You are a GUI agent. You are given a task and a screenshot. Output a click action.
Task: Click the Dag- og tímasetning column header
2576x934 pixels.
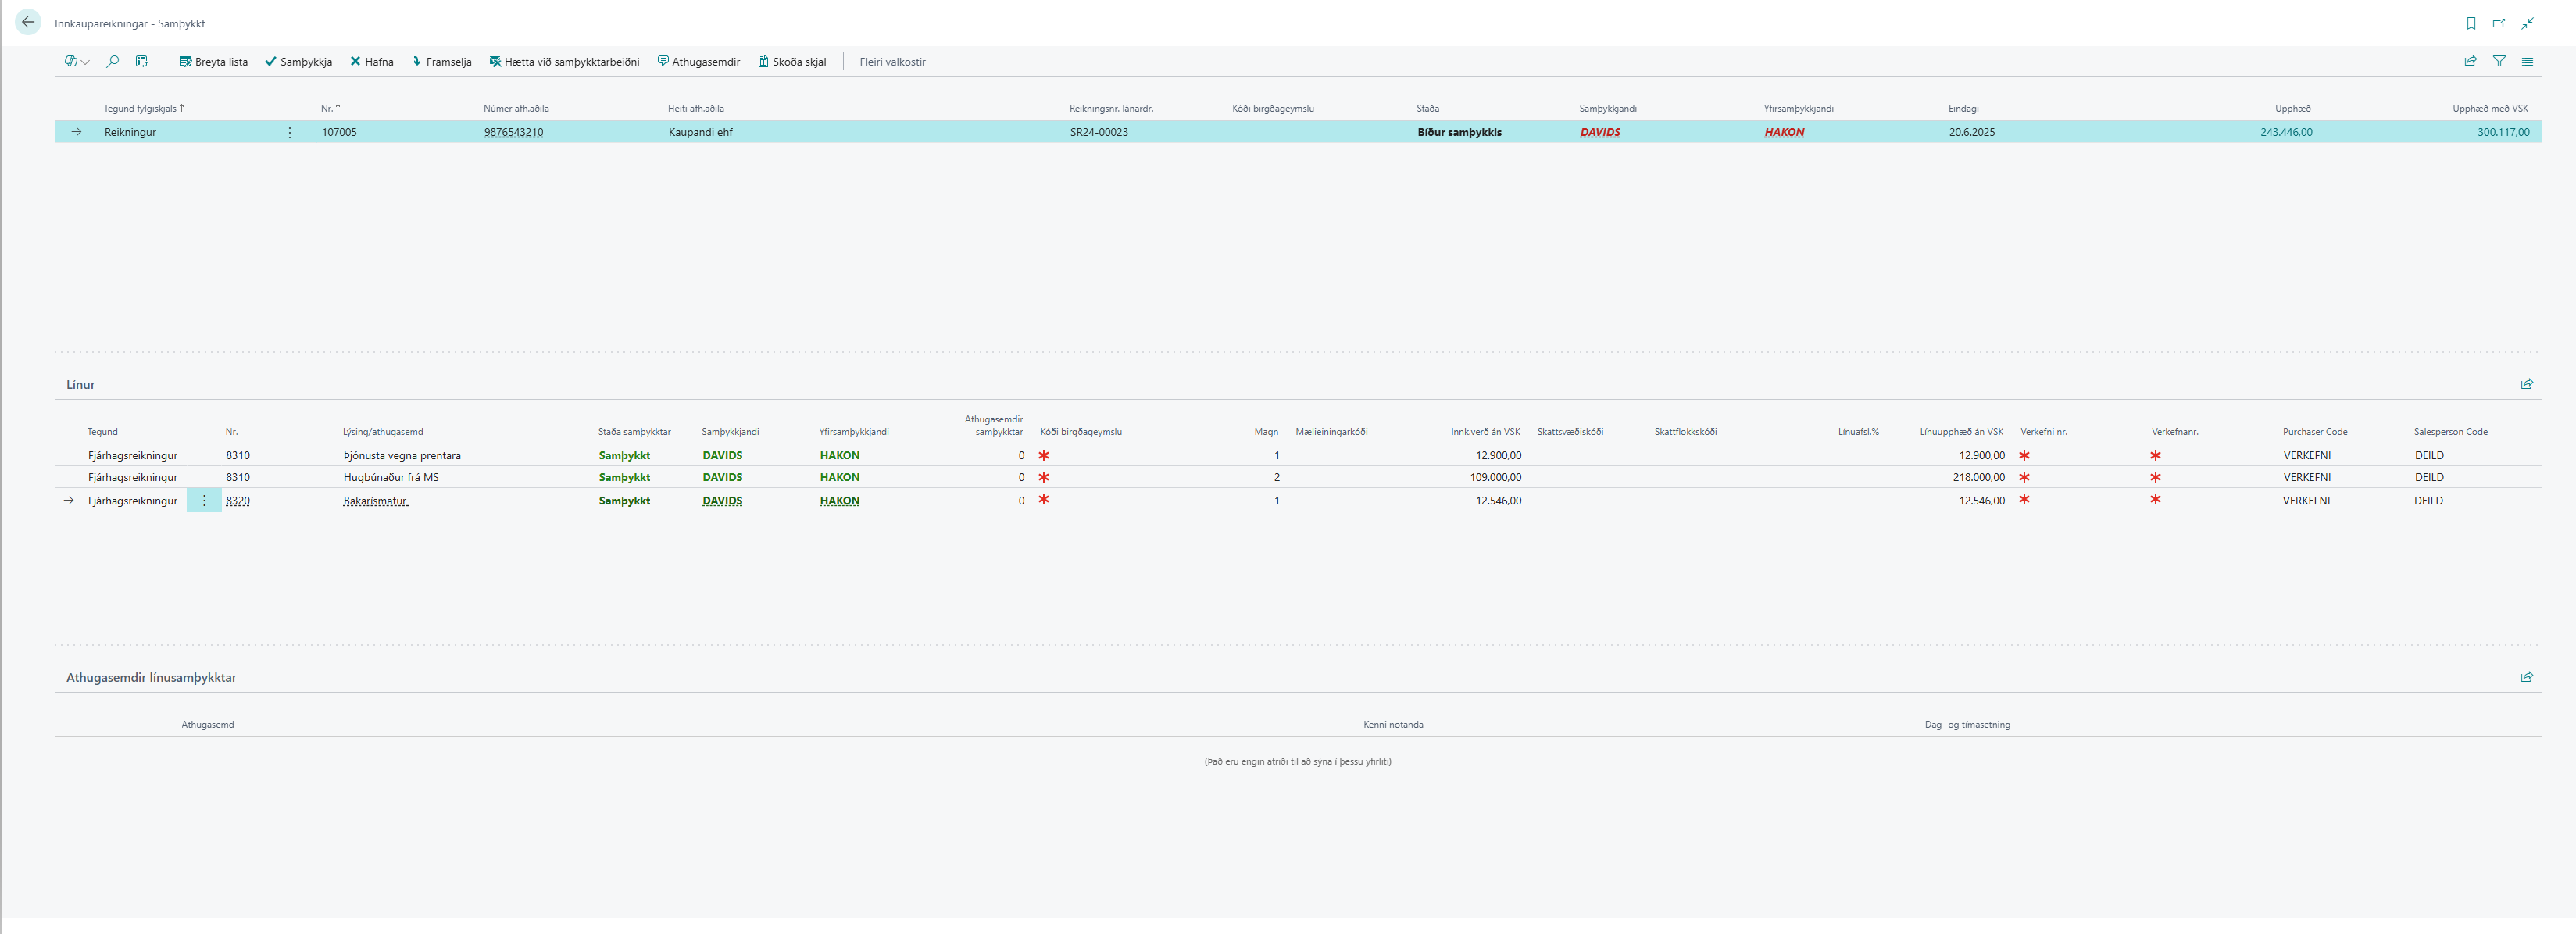1967,724
